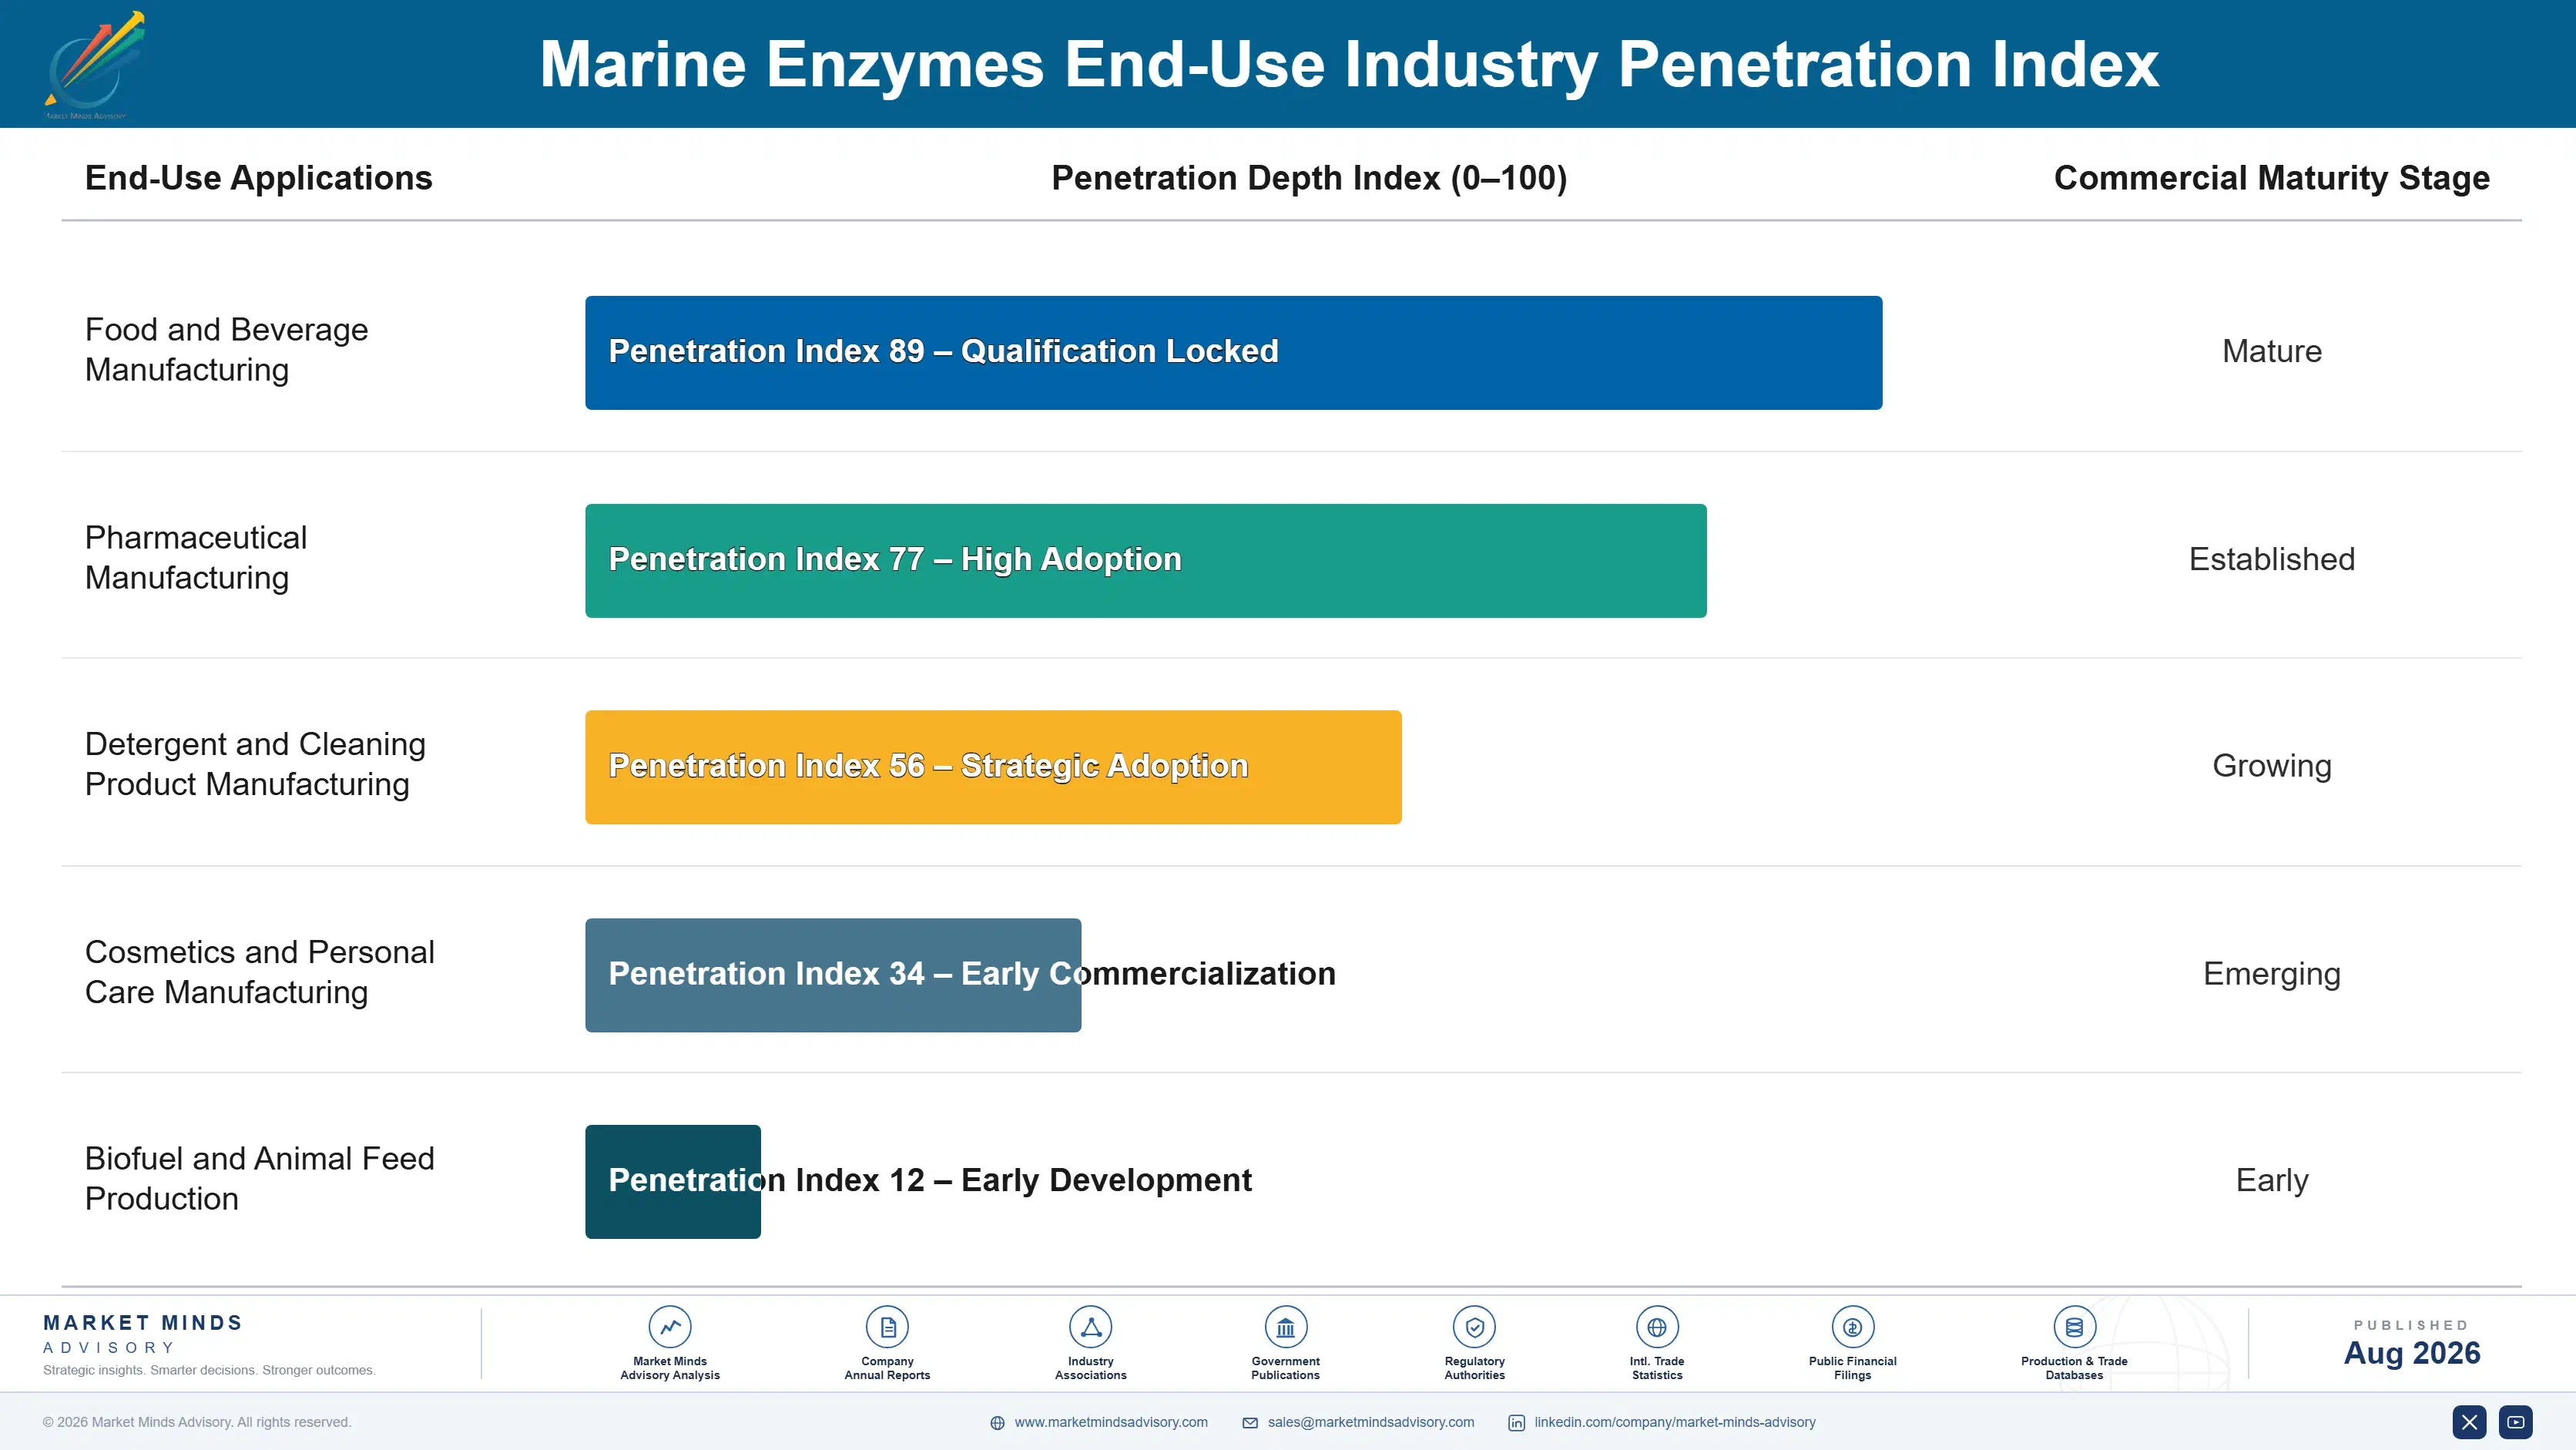Click the 'Established' maturity stage value
This screenshot has width=2576, height=1450.
click(2272, 559)
